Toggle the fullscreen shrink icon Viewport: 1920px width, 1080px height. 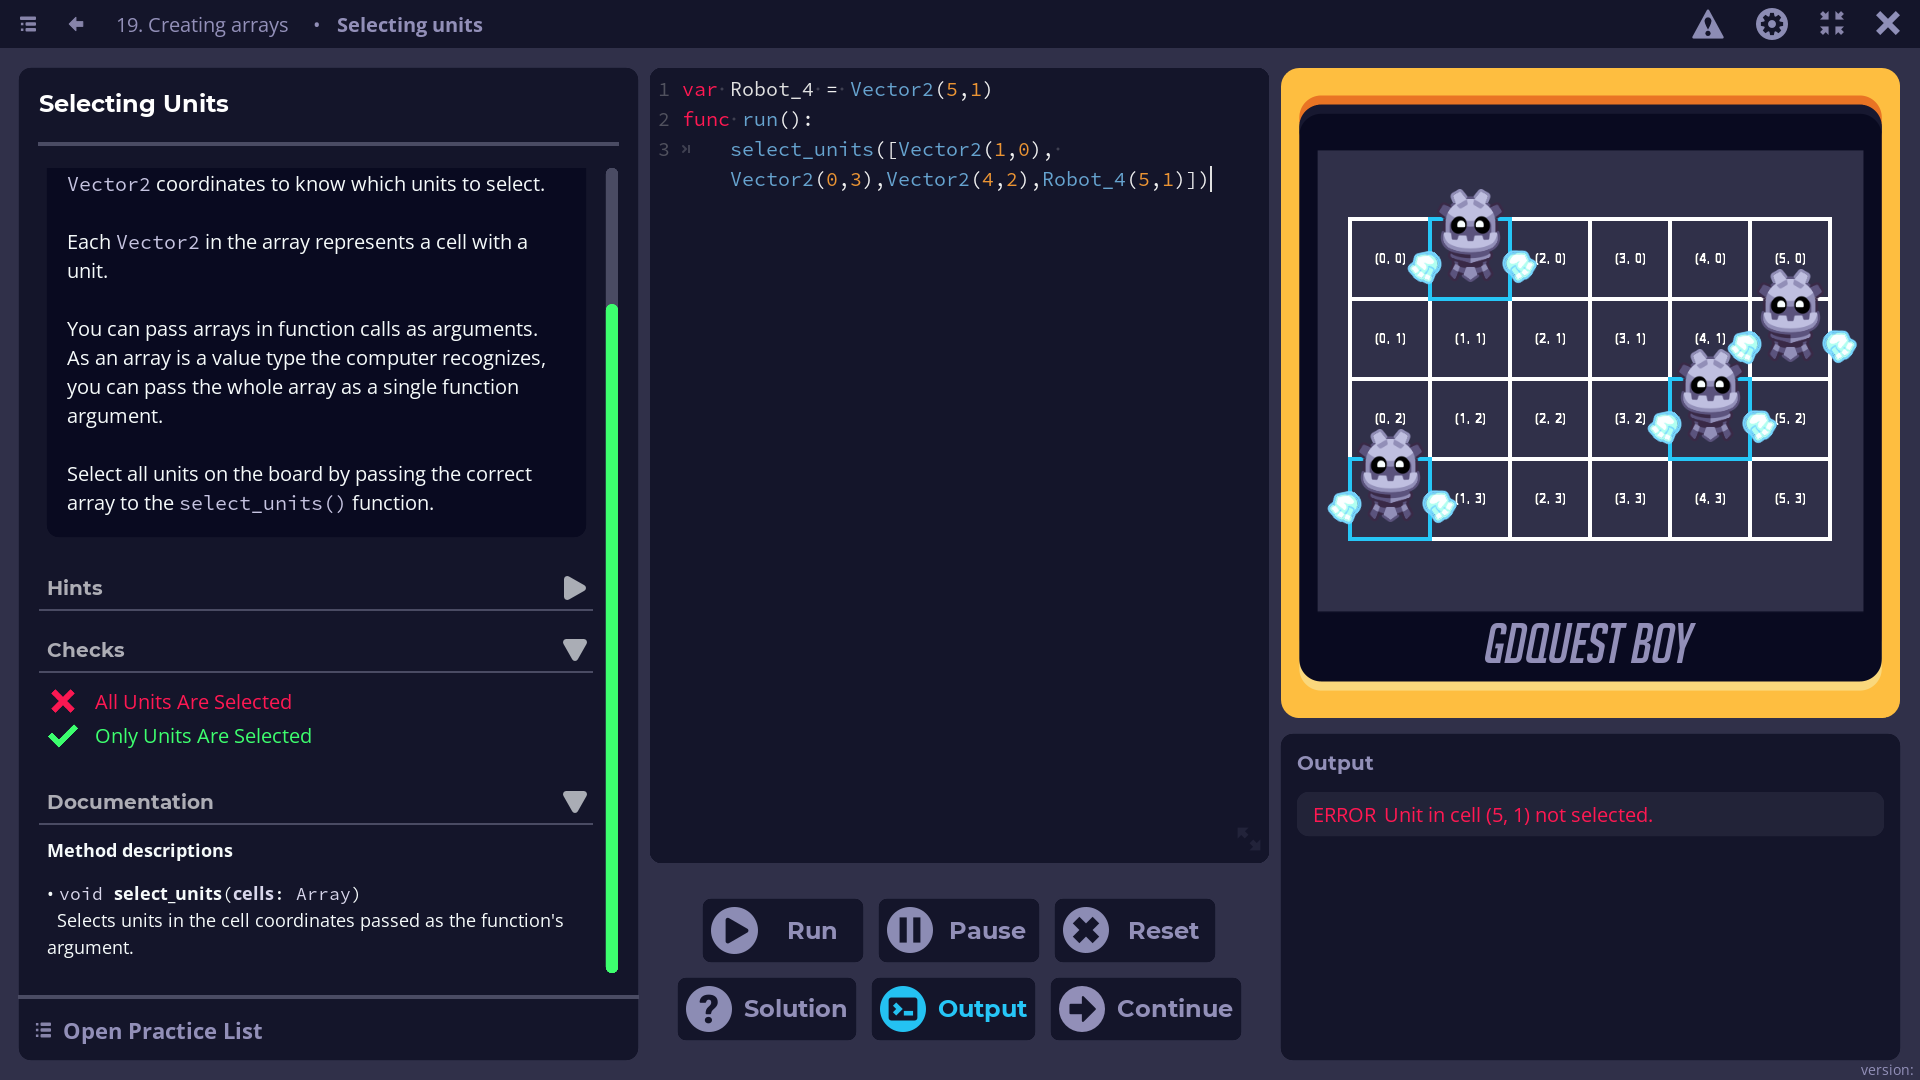[x=1832, y=24]
